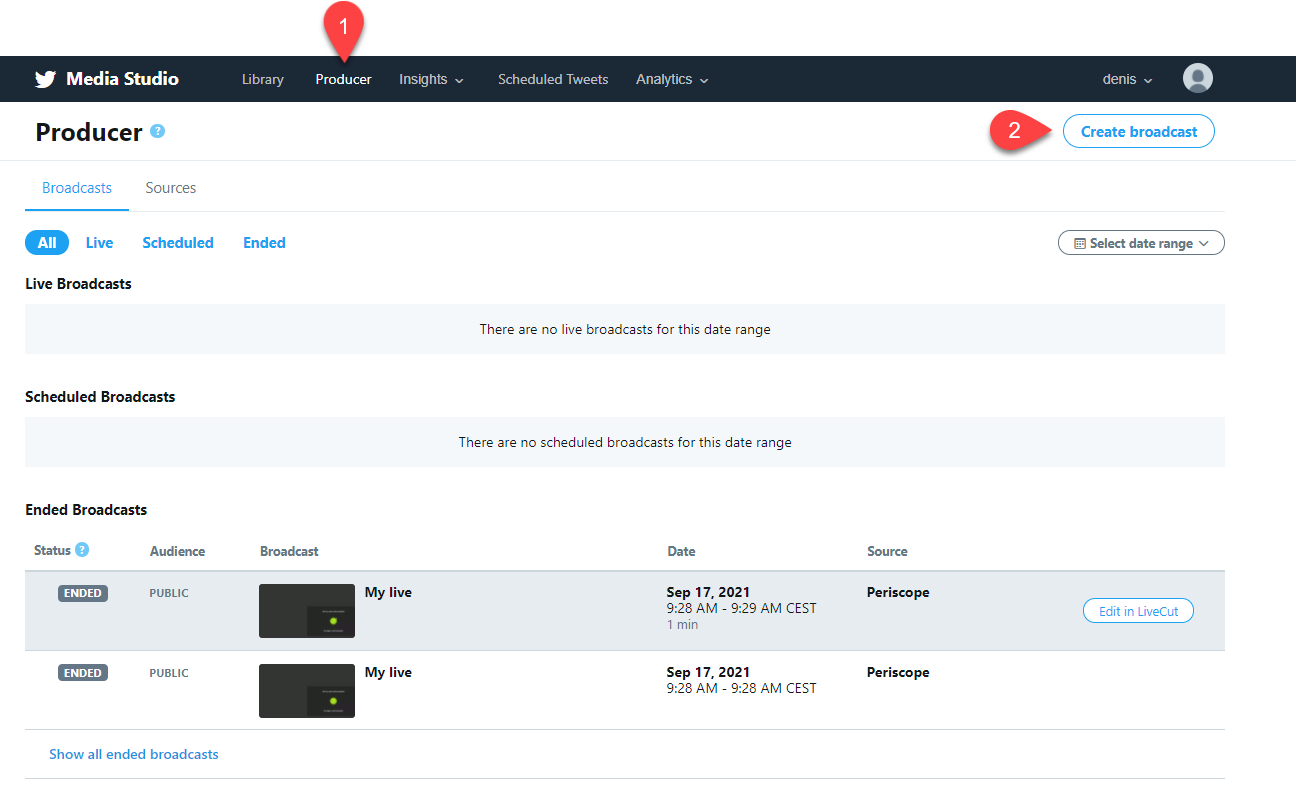Click the Source column header
Screen dimensions: 1296x796
(887, 551)
